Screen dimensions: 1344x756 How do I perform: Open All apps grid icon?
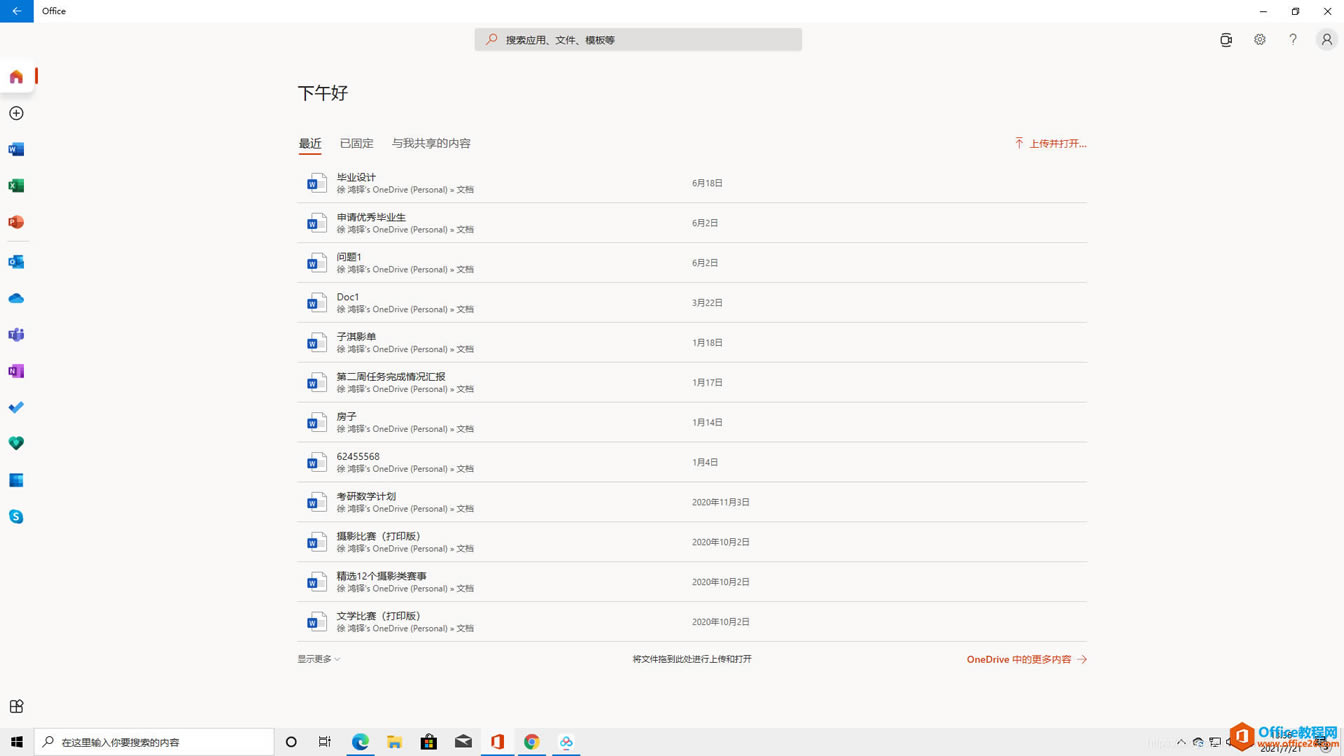[16, 706]
